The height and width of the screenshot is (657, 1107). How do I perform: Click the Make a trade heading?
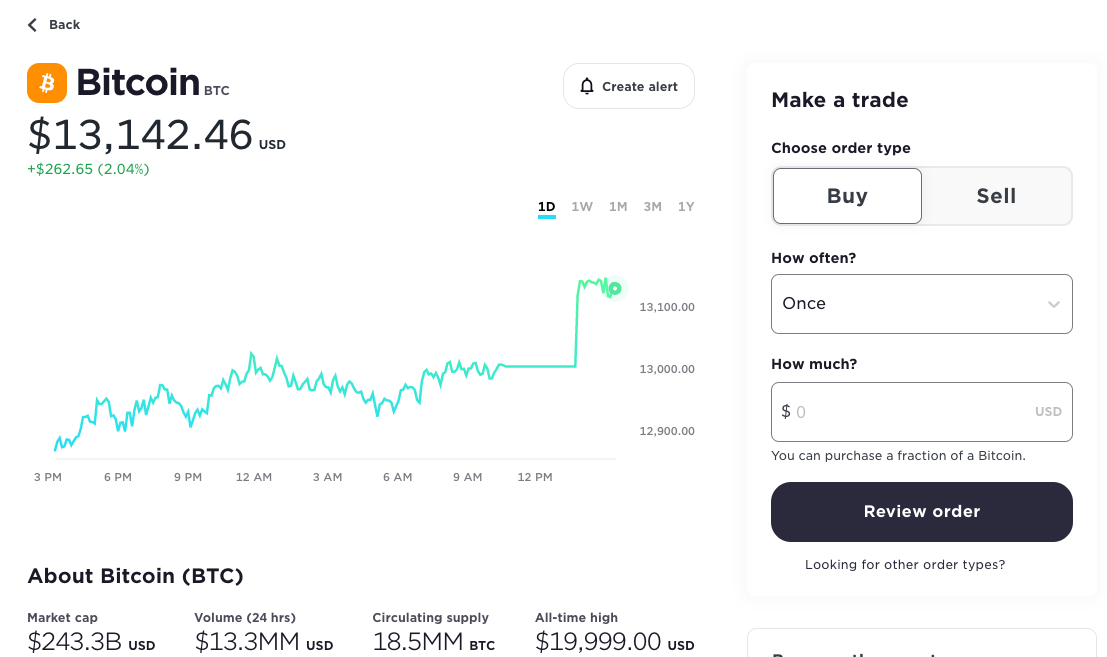(839, 100)
